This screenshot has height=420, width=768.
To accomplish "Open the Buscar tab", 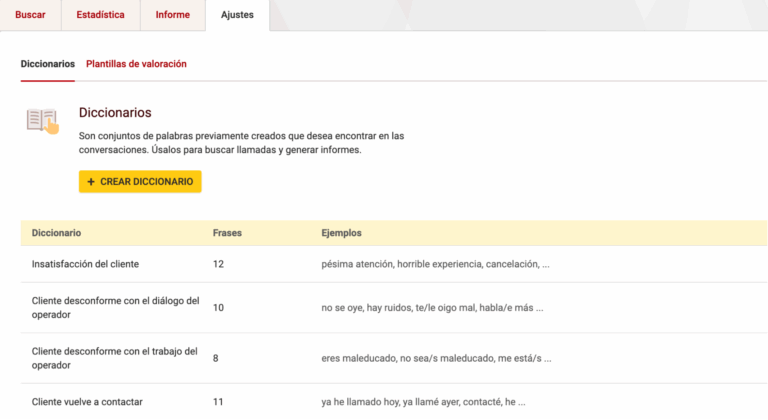I will [x=30, y=15].
